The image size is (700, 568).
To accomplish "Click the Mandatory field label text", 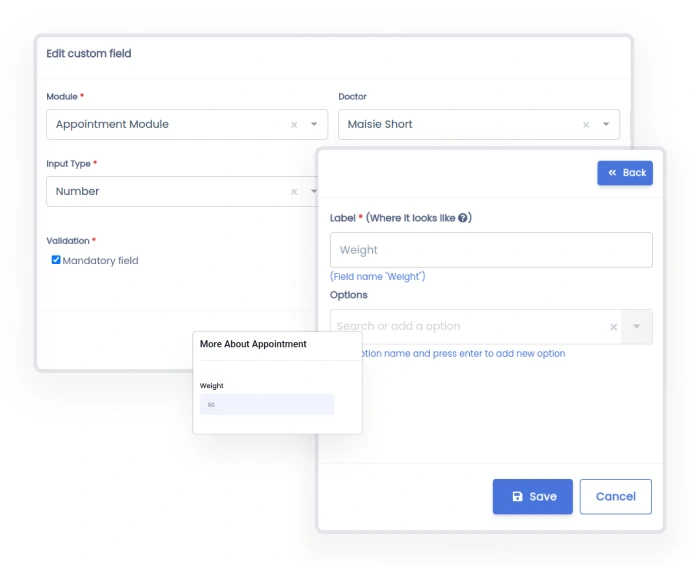I will pos(100,261).
